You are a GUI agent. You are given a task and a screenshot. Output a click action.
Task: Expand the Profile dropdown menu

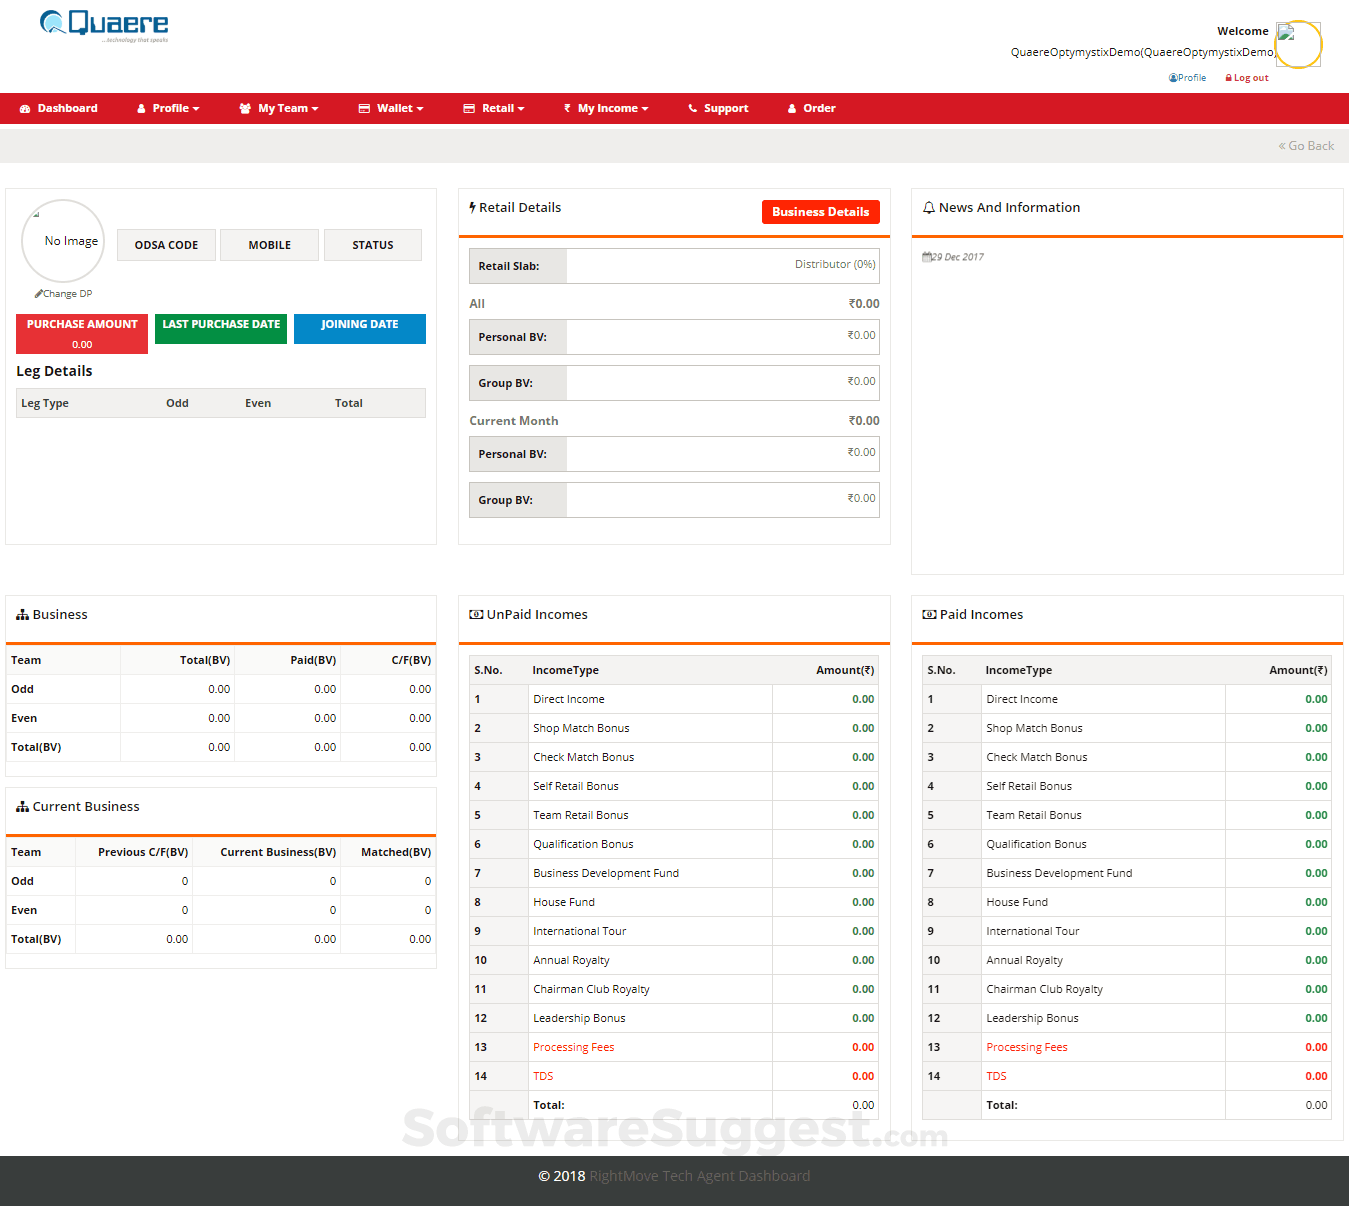click(168, 109)
